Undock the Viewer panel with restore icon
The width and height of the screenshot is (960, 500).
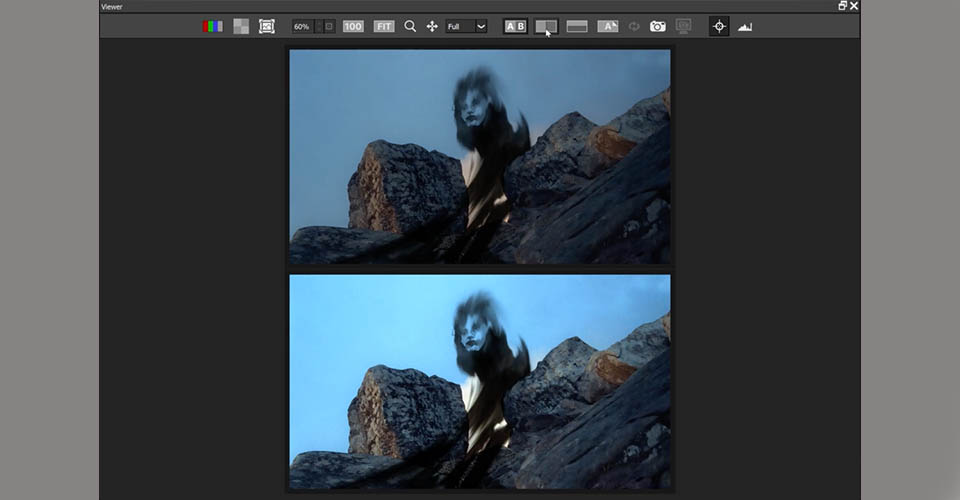click(x=842, y=6)
